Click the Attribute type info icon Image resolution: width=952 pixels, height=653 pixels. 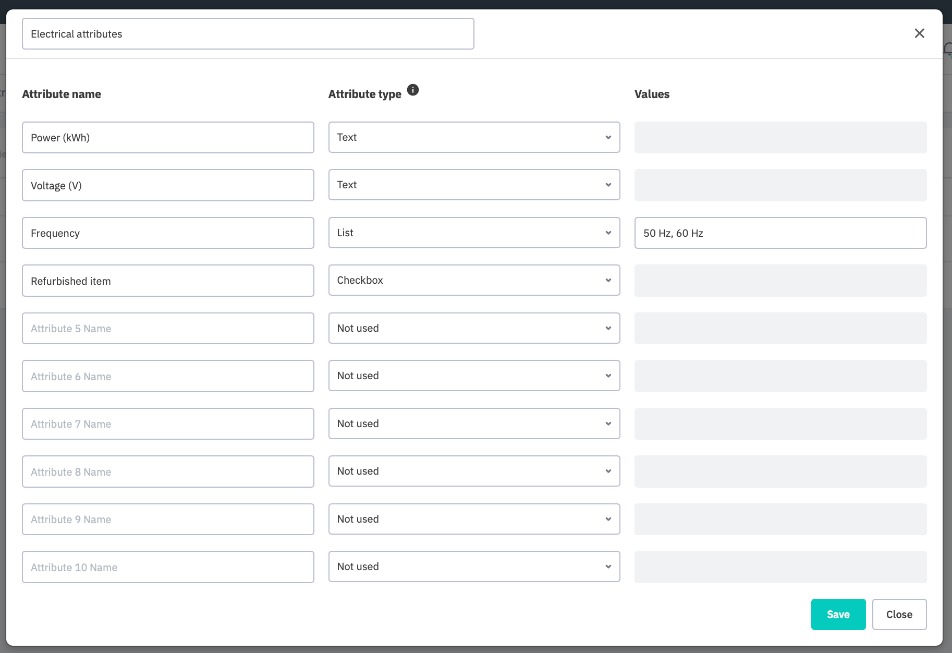point(413,90)
